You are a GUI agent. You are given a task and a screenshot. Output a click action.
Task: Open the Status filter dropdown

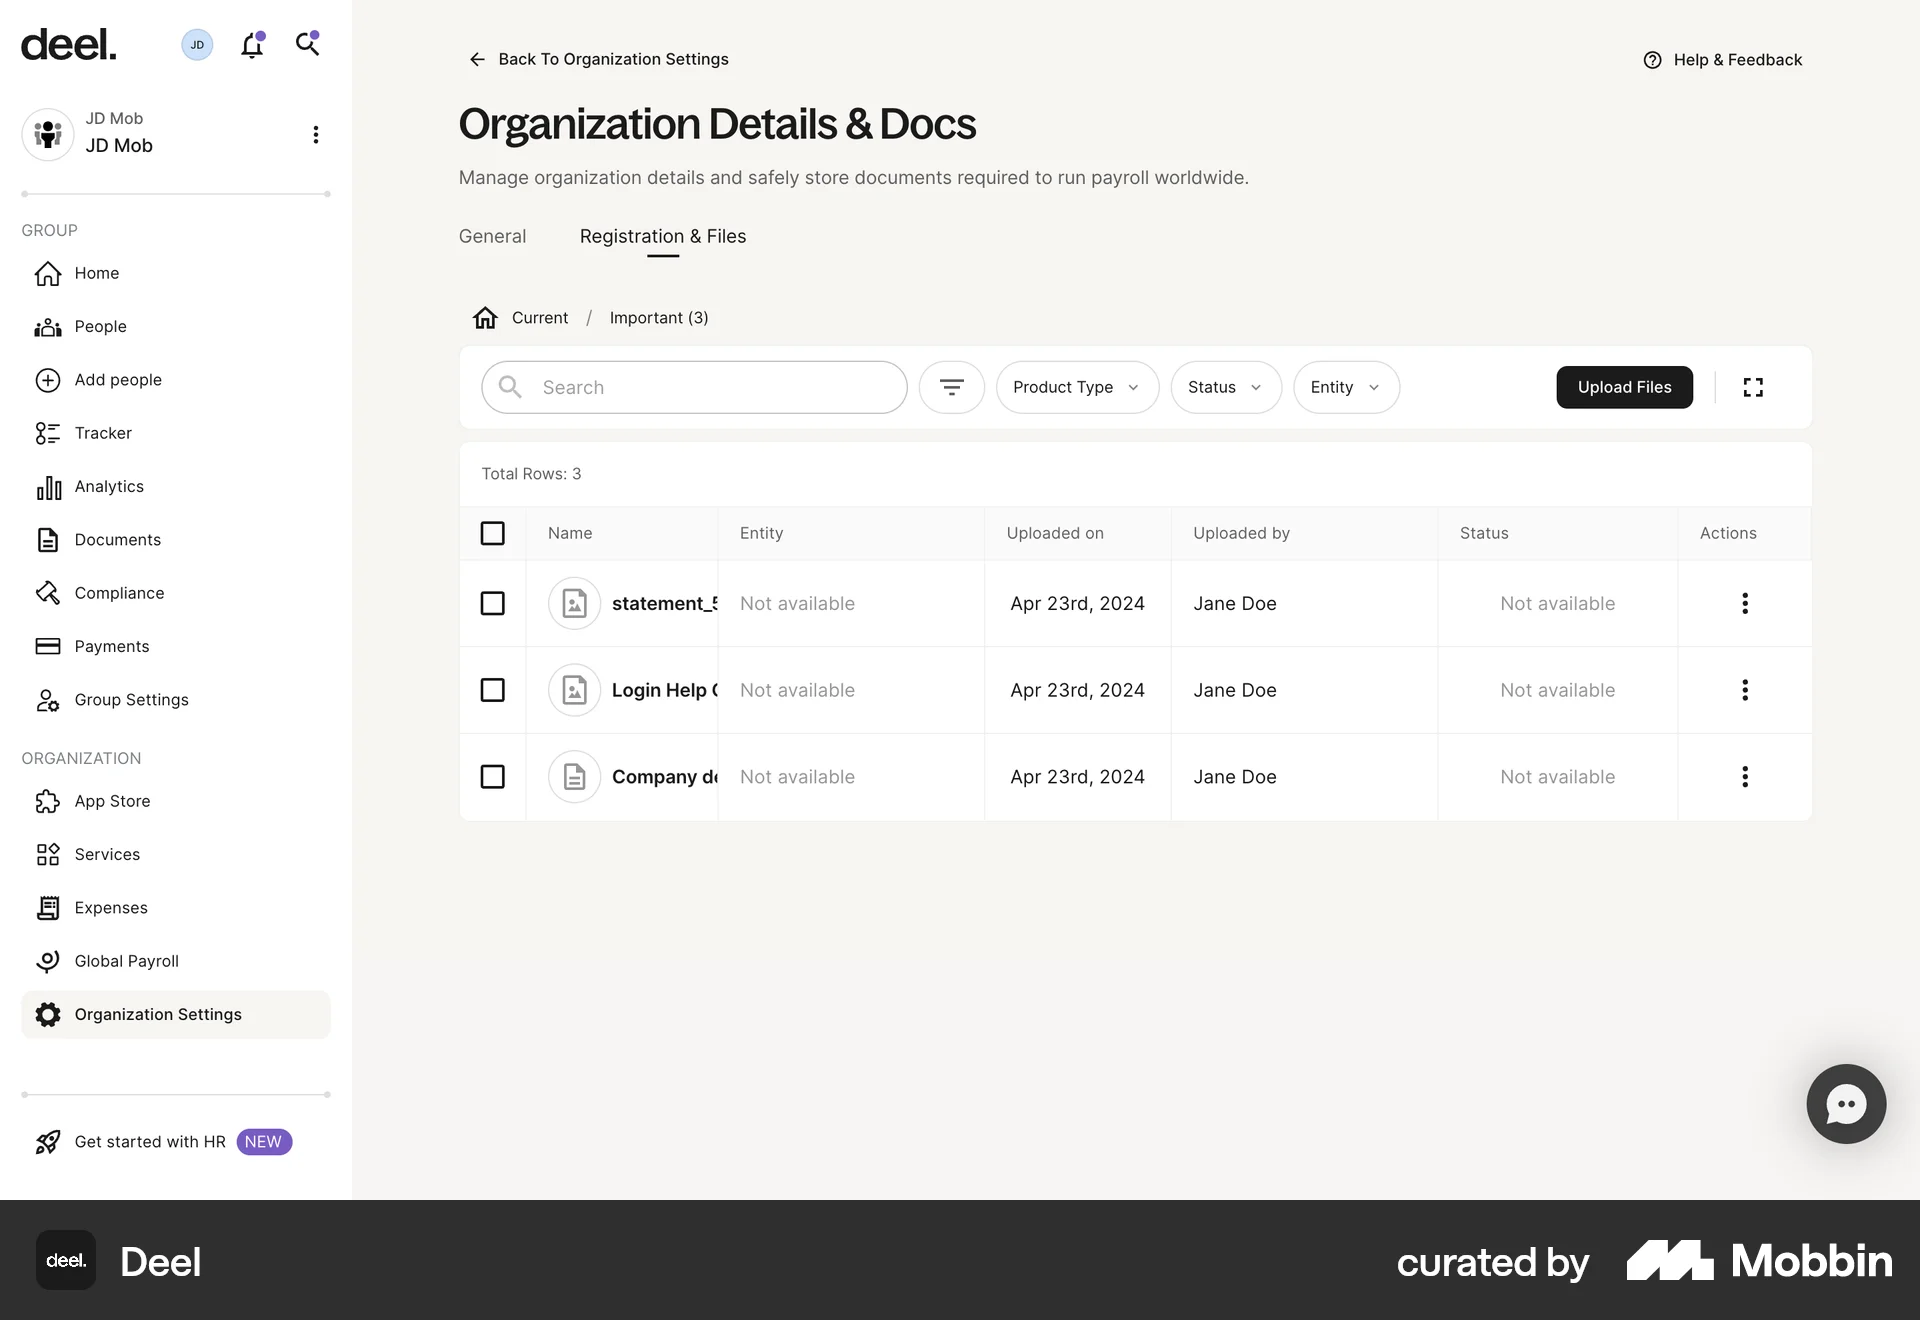pos(1225,387)
